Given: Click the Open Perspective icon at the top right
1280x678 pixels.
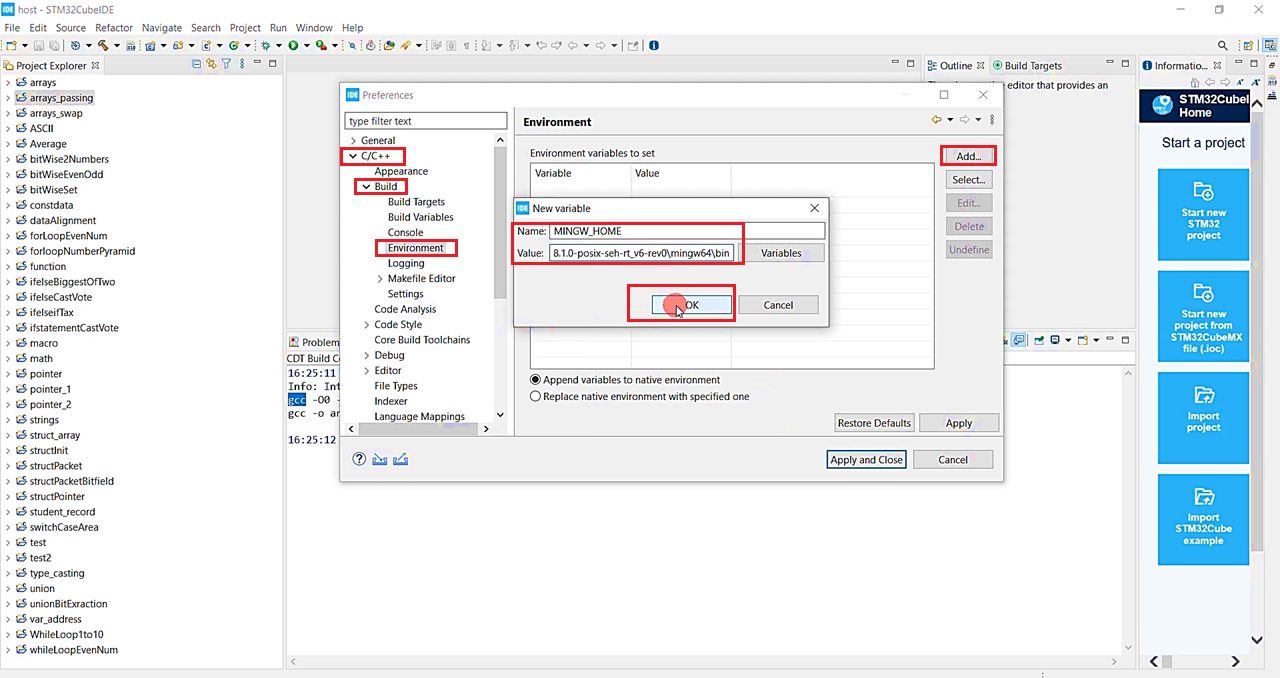Looking at the screenshot, I should tap(1248, 45).
